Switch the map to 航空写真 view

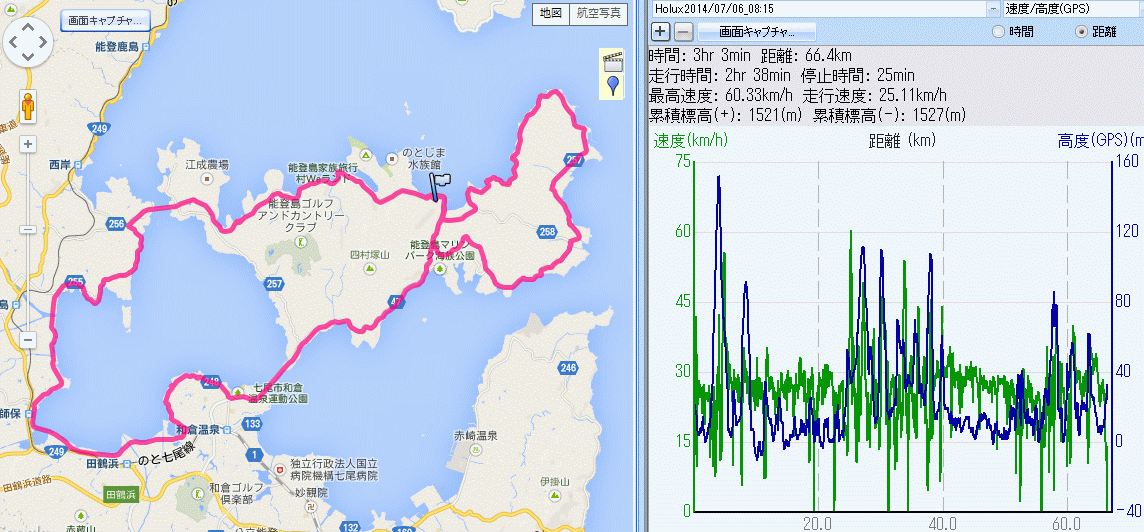click(598, 14)
